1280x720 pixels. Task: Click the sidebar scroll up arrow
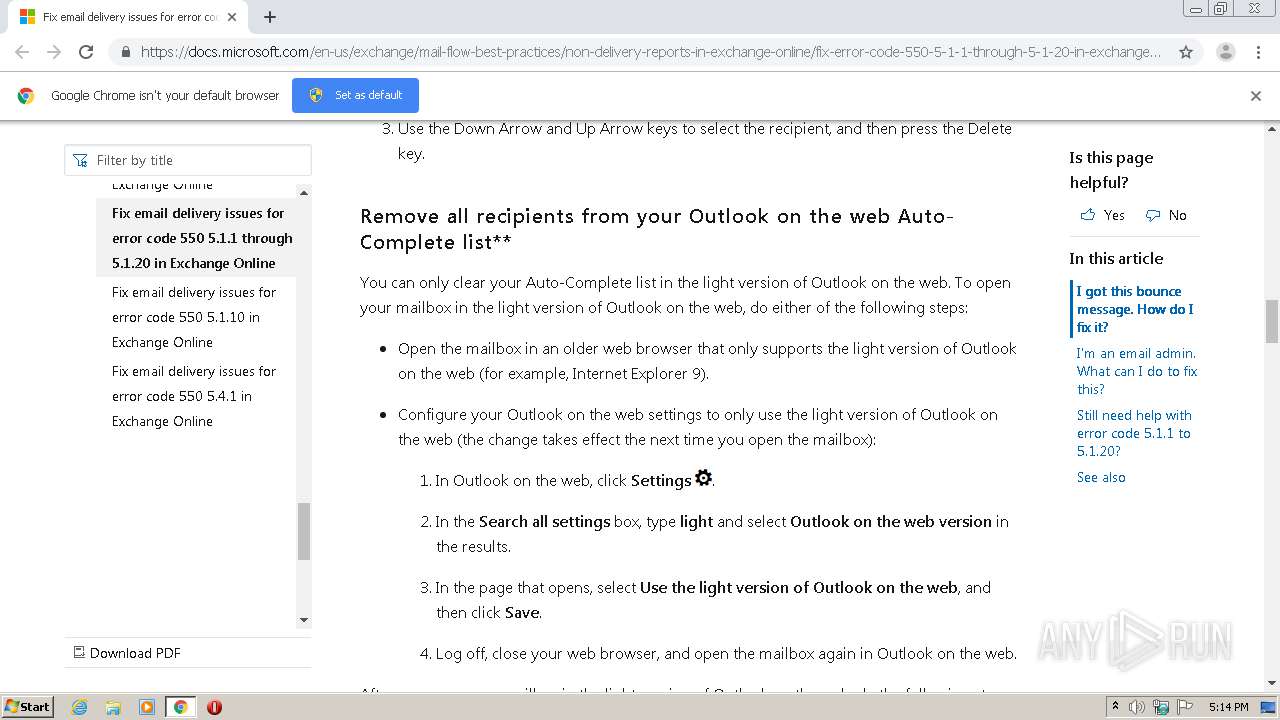pyautogui.click(x=304, y=192)
